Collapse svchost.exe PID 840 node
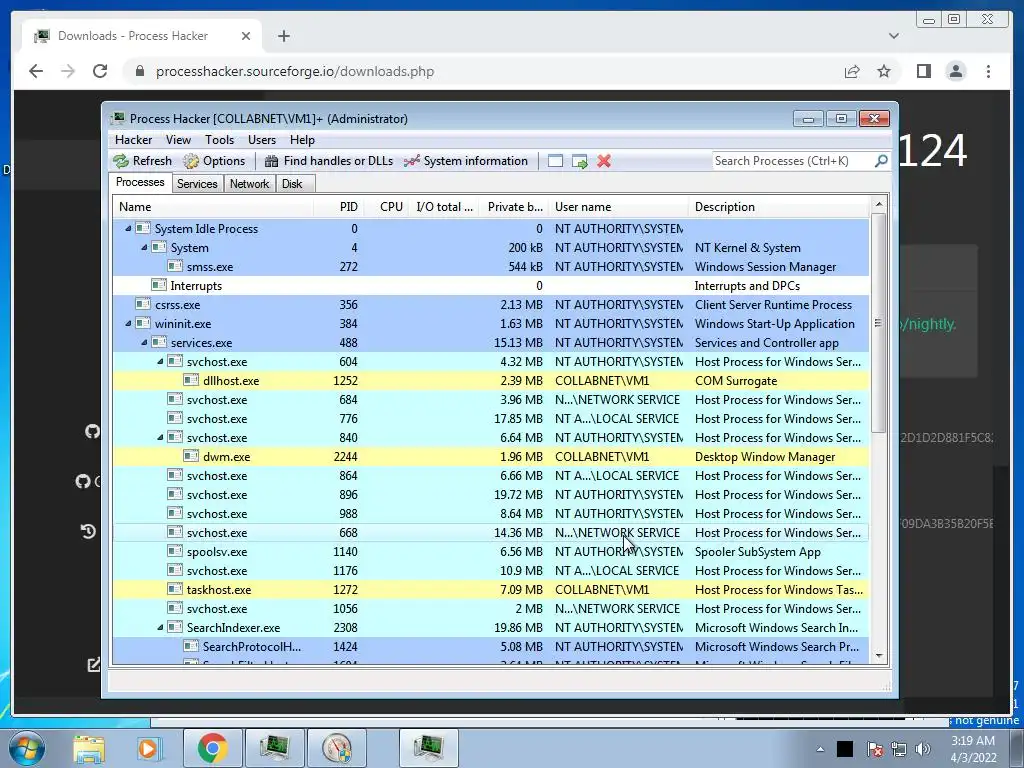The width and height of the screenshot is (1024, 768). [x=160, y=437]
